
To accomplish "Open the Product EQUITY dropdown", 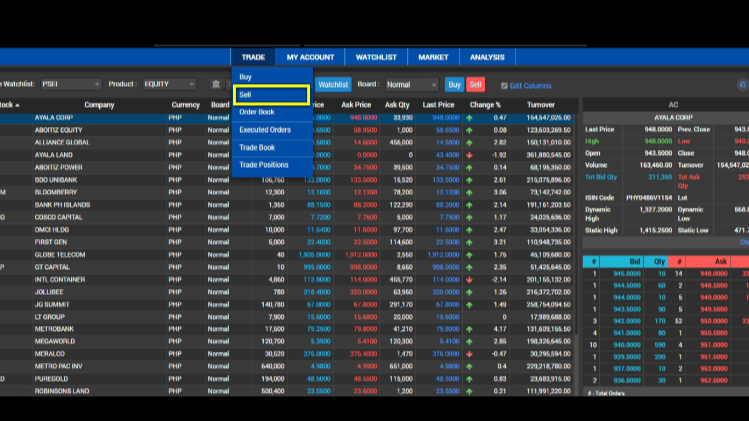I will point(169,84).
